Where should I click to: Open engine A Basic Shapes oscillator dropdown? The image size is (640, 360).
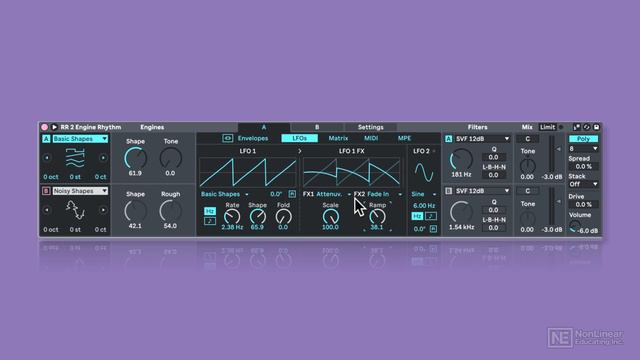point(80,139)
